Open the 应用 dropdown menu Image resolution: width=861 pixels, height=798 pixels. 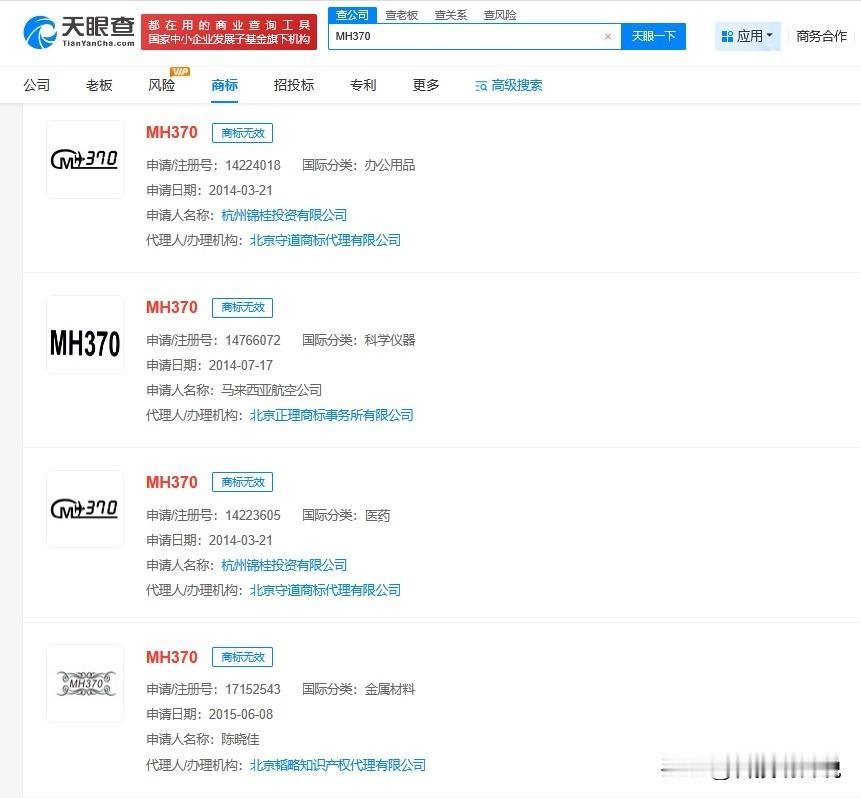[747, 36]
